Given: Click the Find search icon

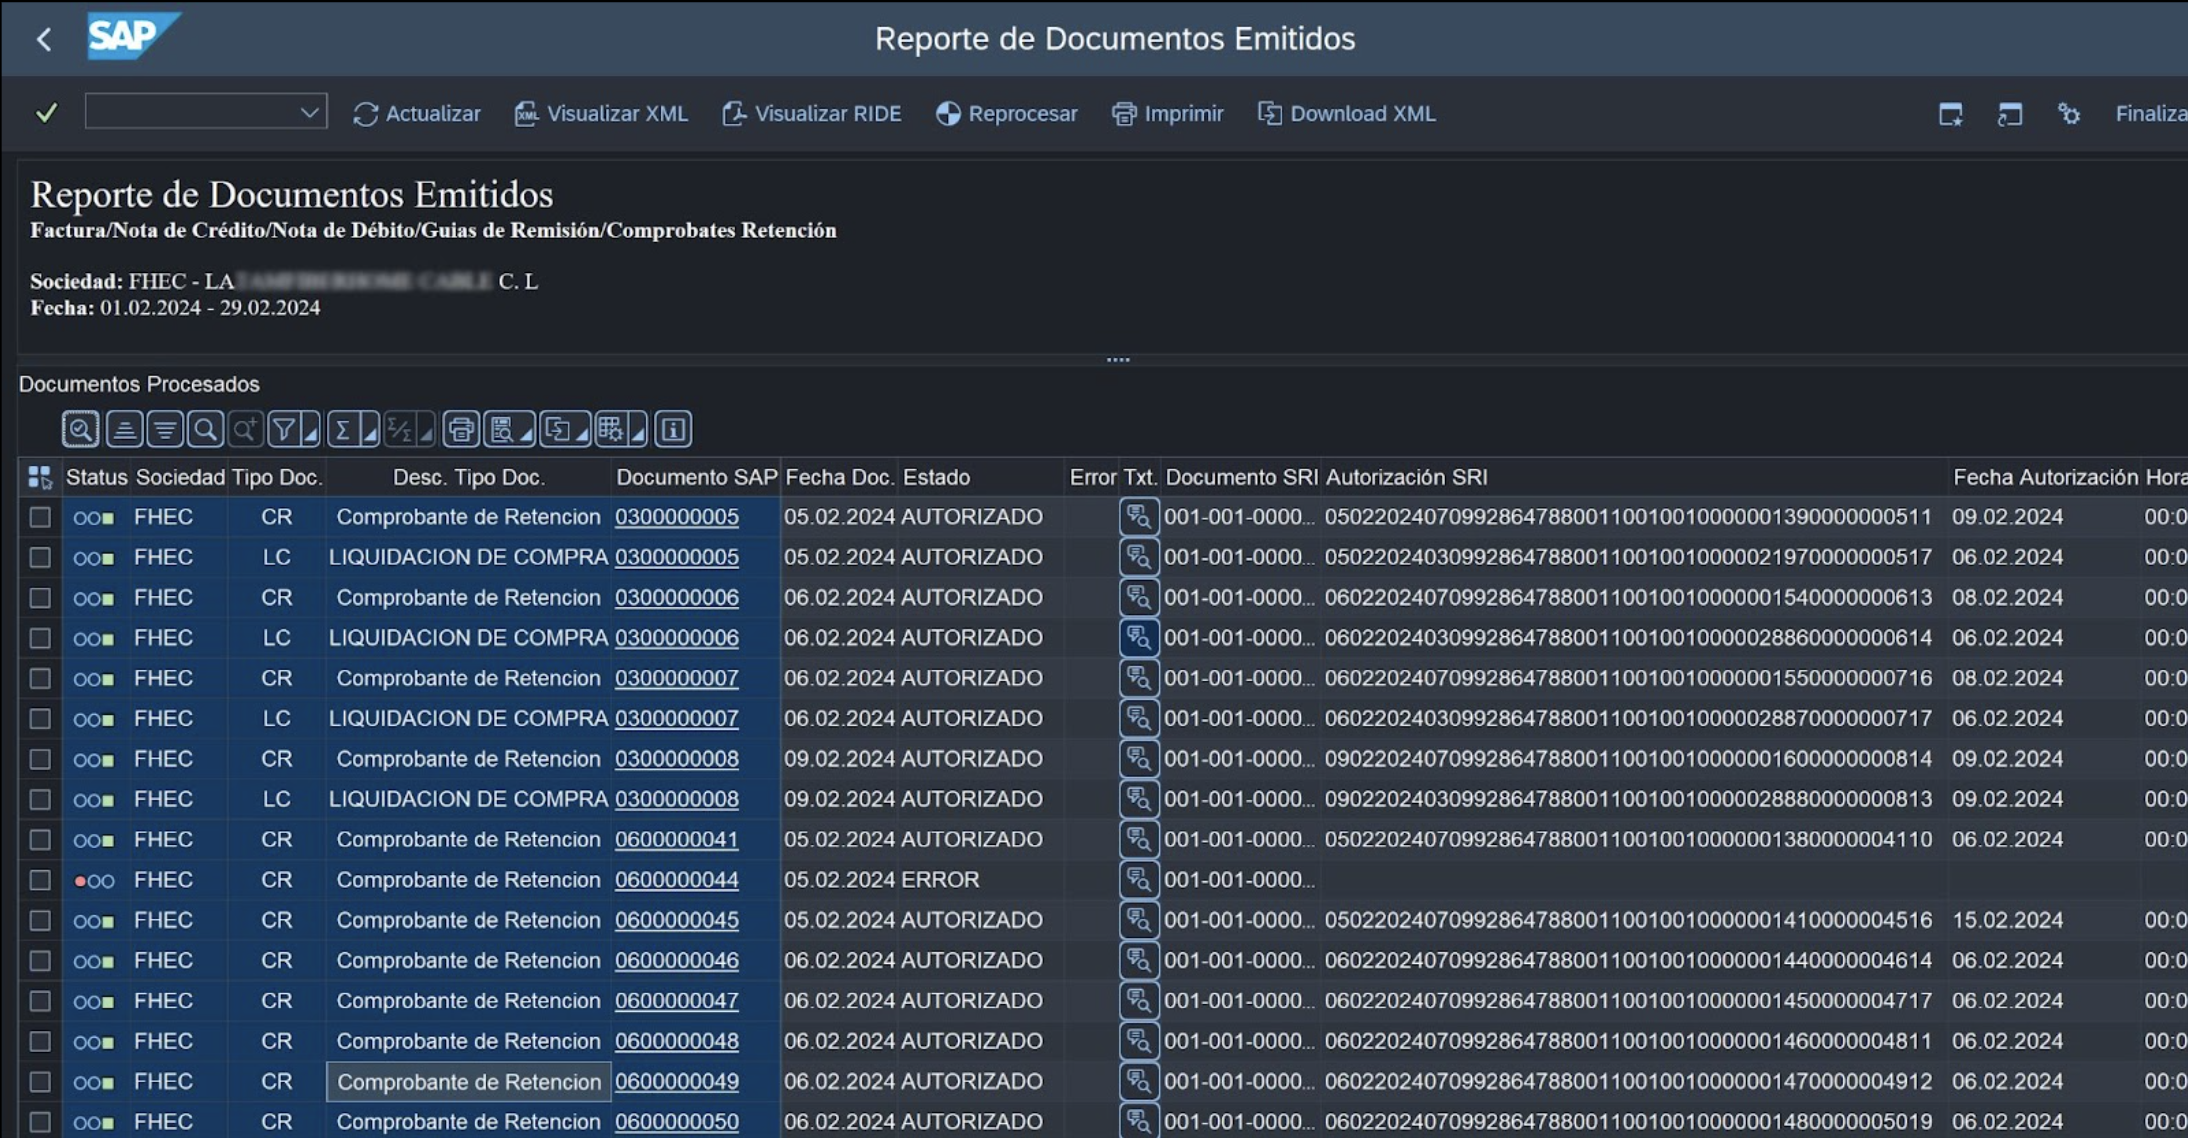Looking at the screenshot, I should pos(205,430).
